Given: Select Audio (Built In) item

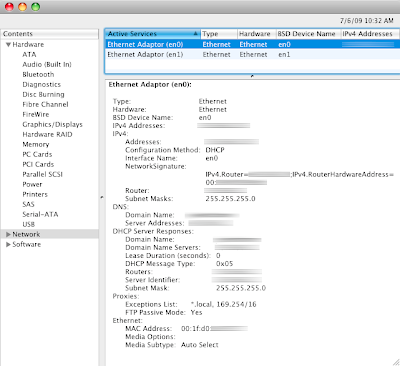Looking at the screenshot, I should point(47,64).
